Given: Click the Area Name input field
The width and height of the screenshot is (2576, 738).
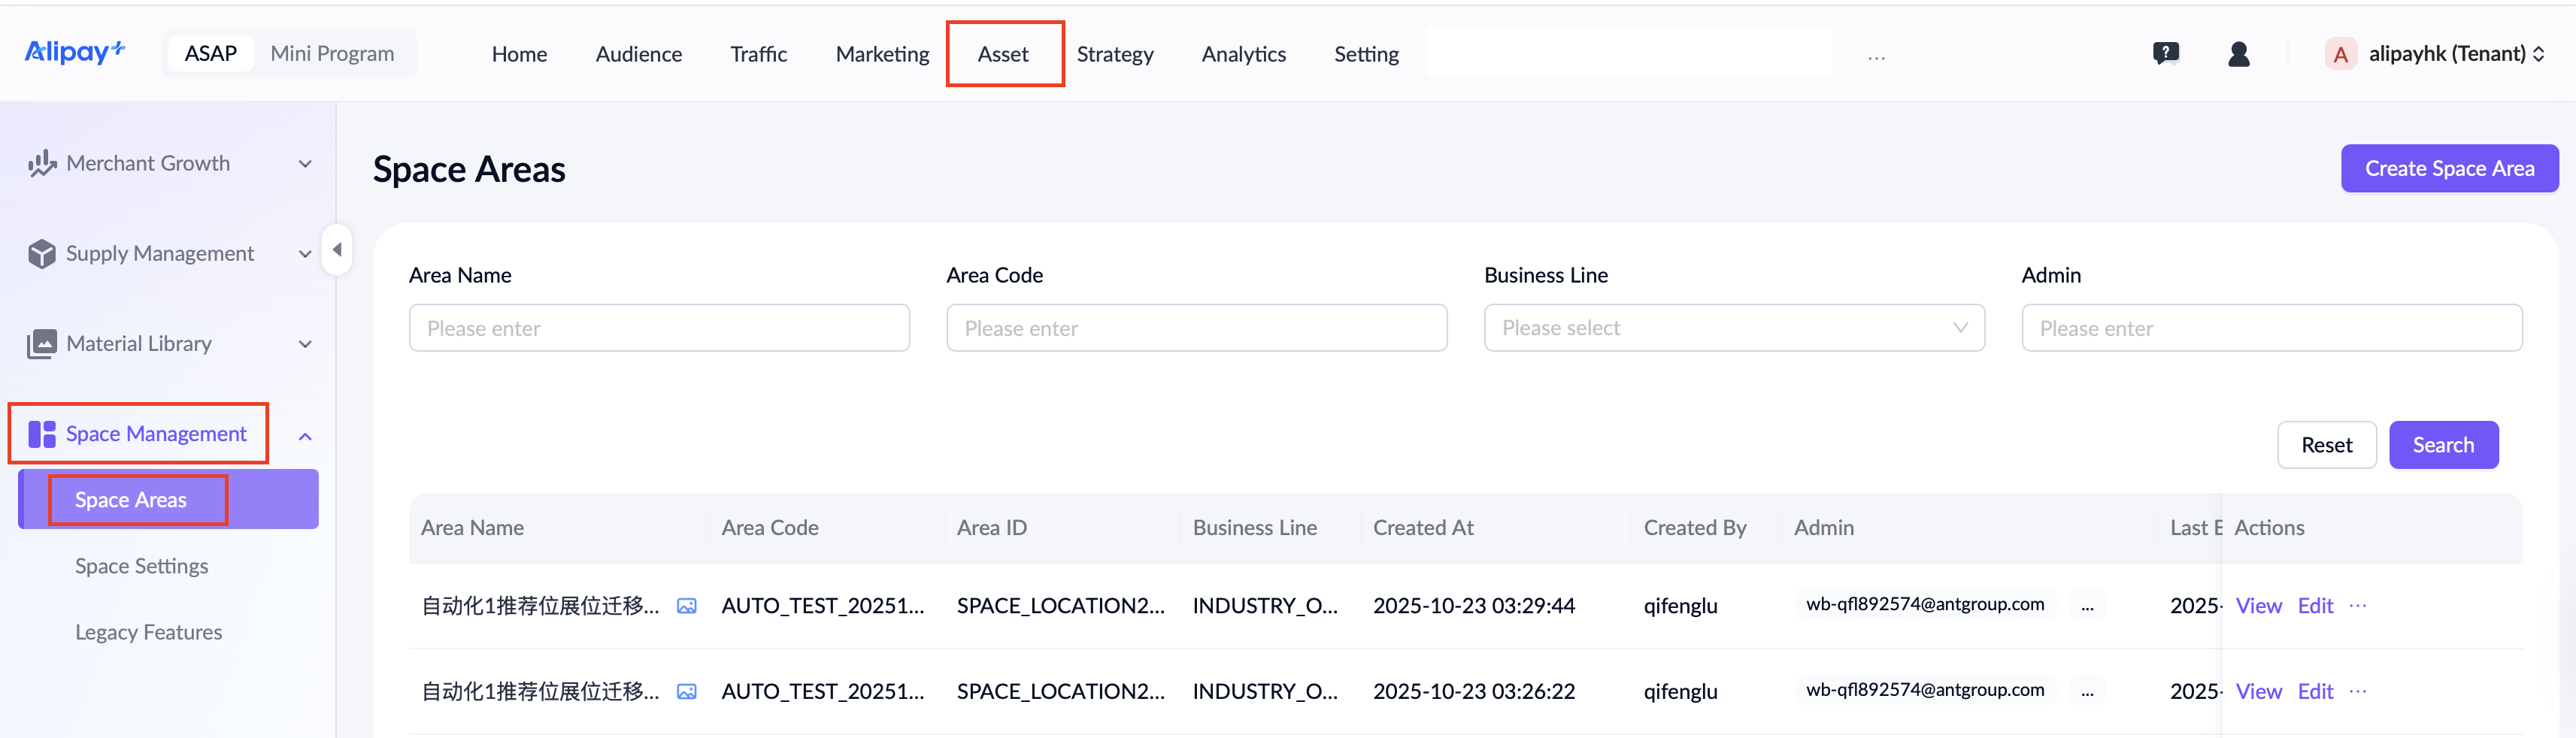Looking at the screenshot, I should click(659, 328).
